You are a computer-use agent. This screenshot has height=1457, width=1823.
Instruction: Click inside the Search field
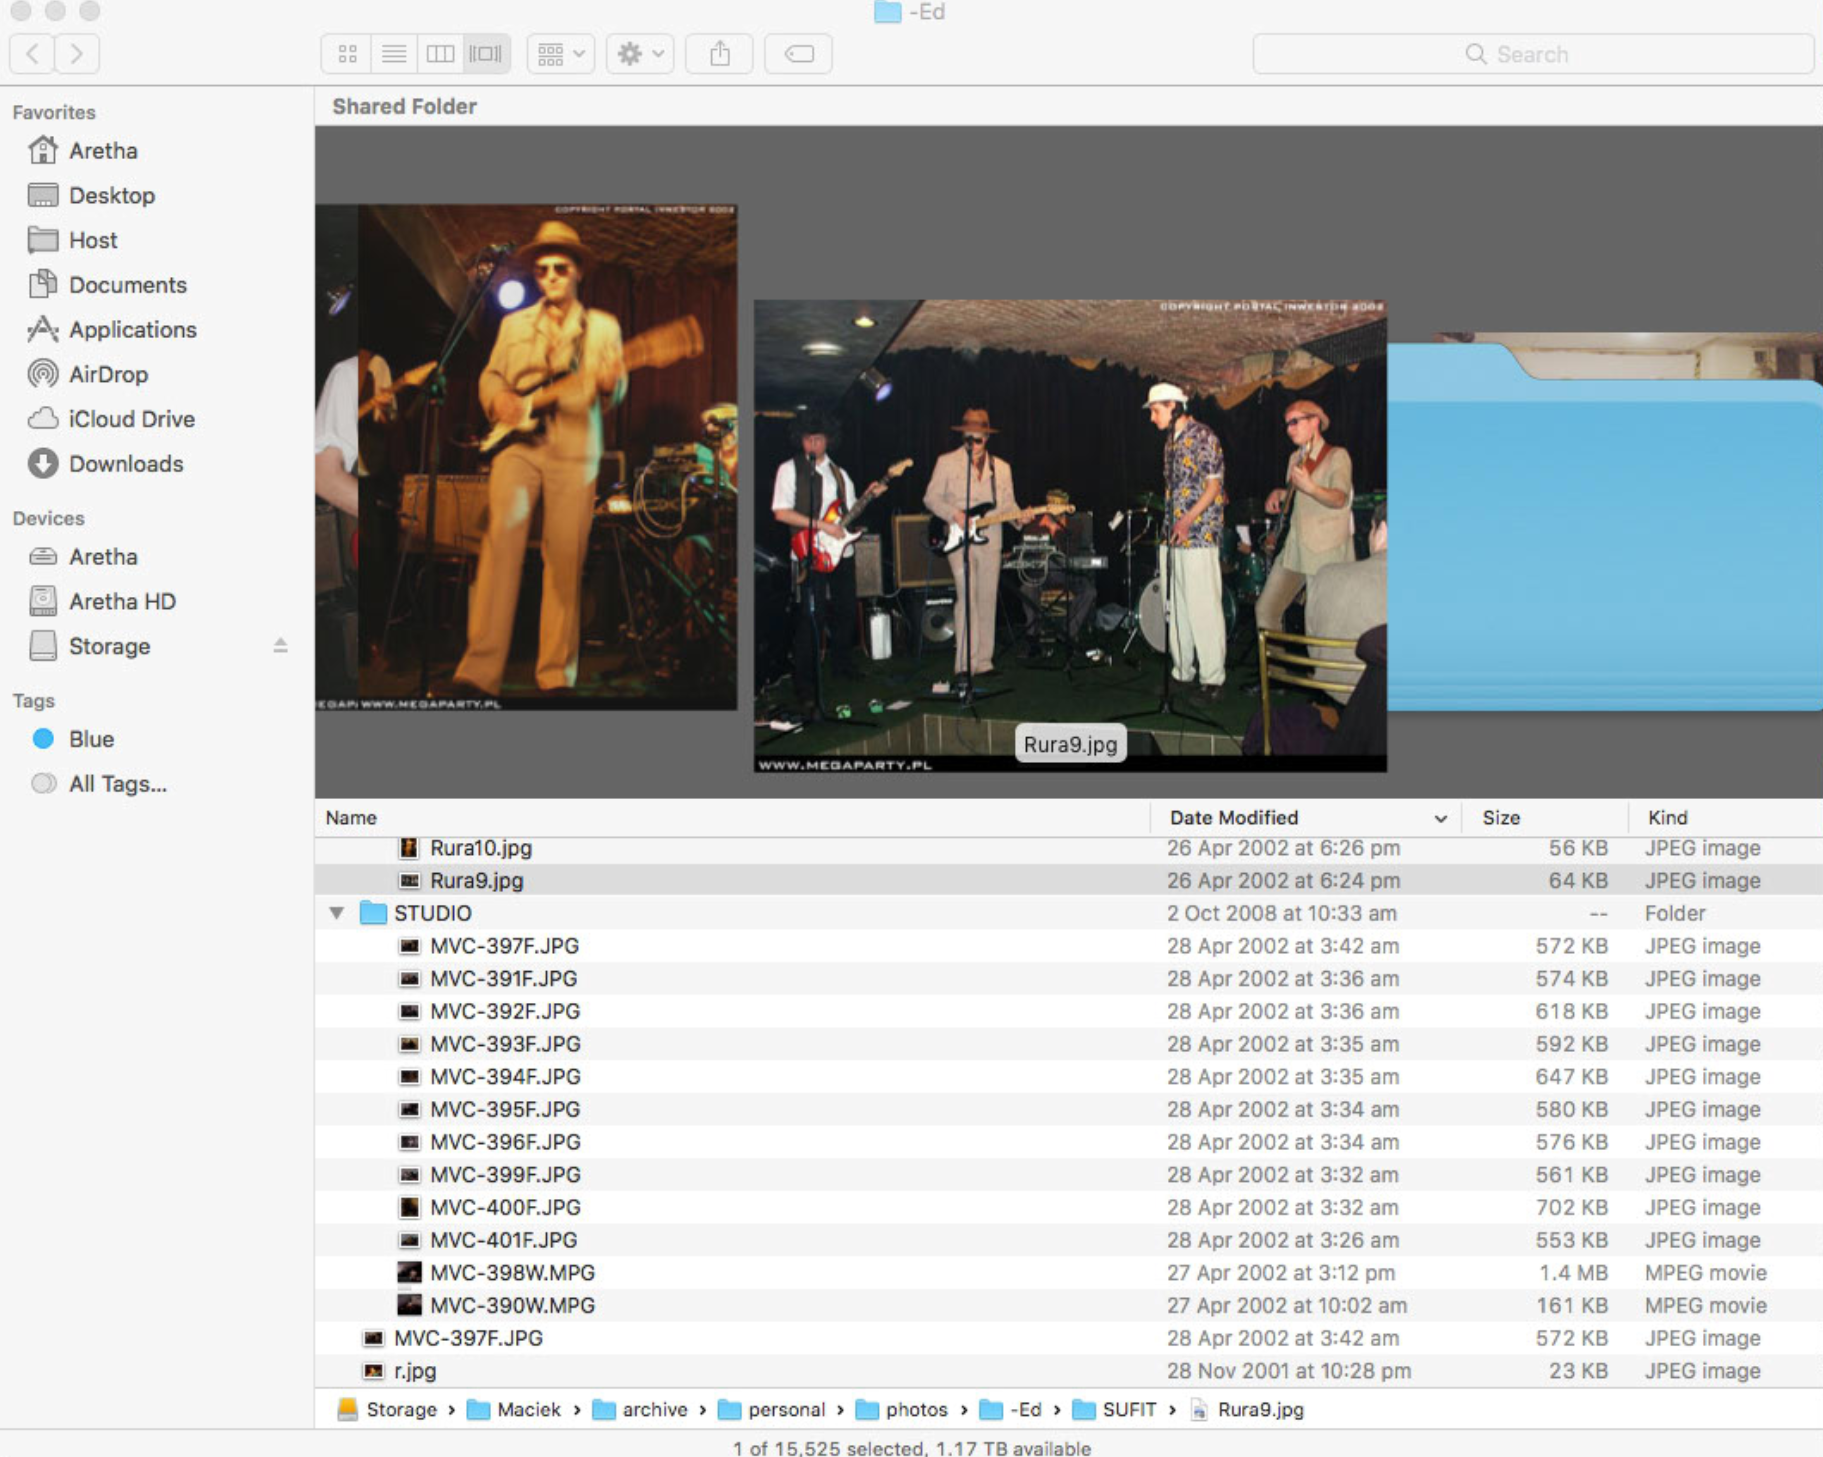point(1535,54)
